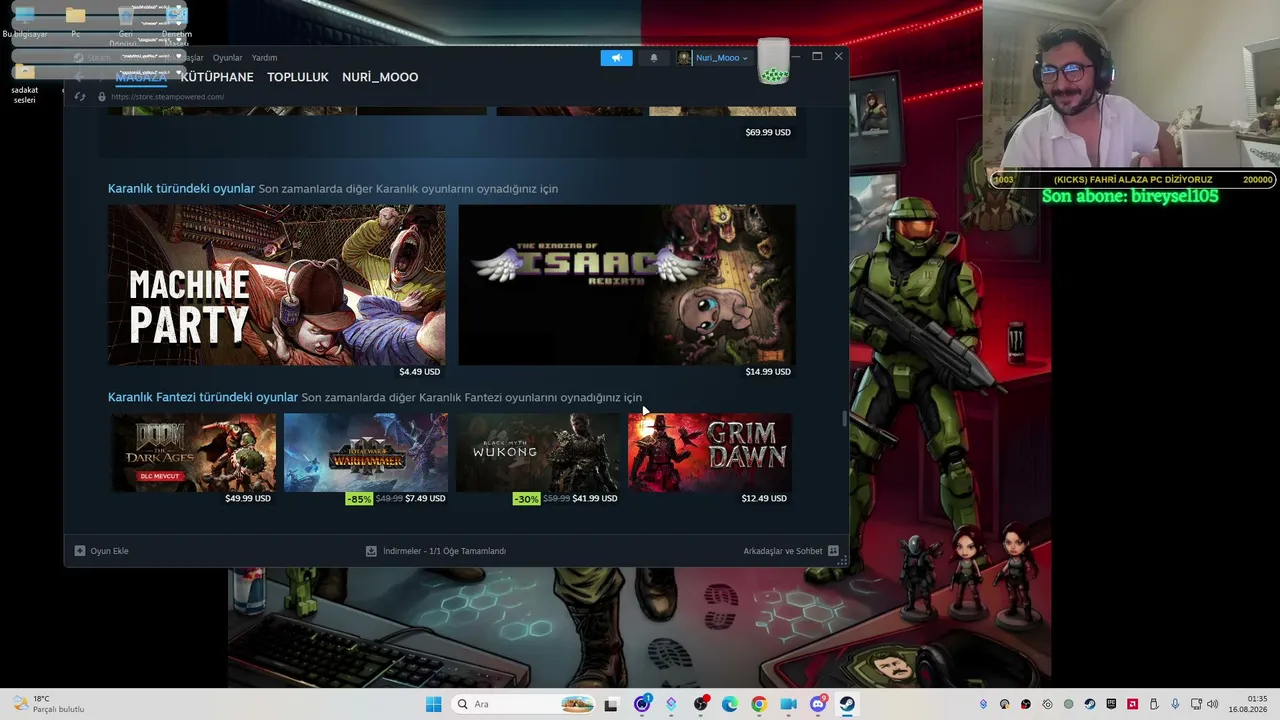The width and height of the screenshot is (1280, 720).
Task: Select the sadakat sesleri desktop folder
Action: point(25,84)
